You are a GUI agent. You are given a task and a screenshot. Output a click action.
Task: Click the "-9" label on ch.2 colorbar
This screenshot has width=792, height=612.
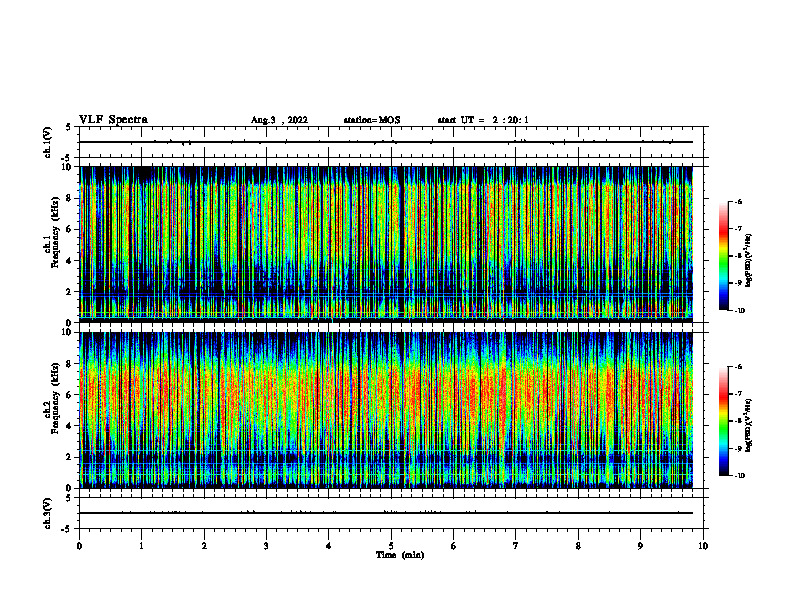pyautogui.click(x=738, y=448)
